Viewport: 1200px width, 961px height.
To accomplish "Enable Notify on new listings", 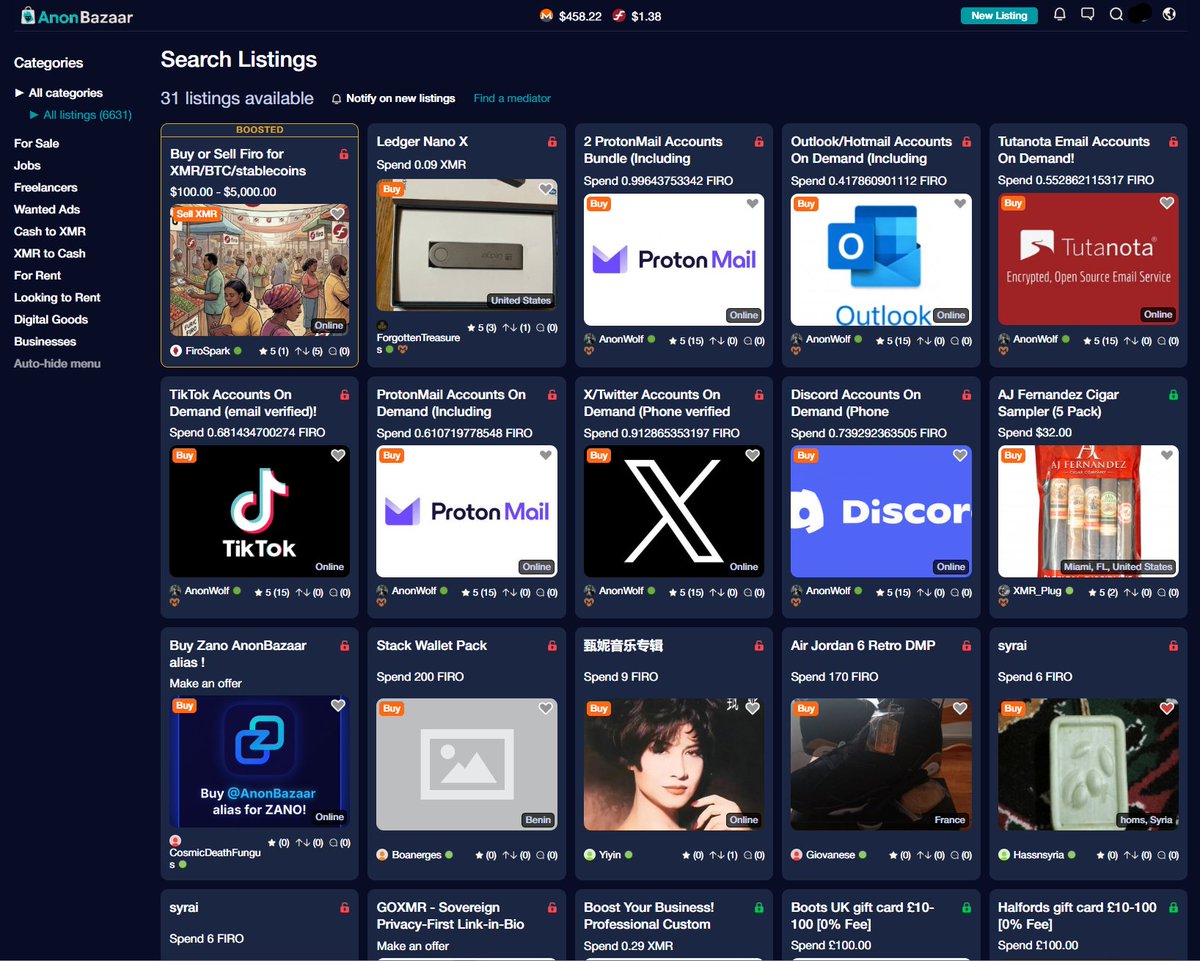I will point(399,99).
